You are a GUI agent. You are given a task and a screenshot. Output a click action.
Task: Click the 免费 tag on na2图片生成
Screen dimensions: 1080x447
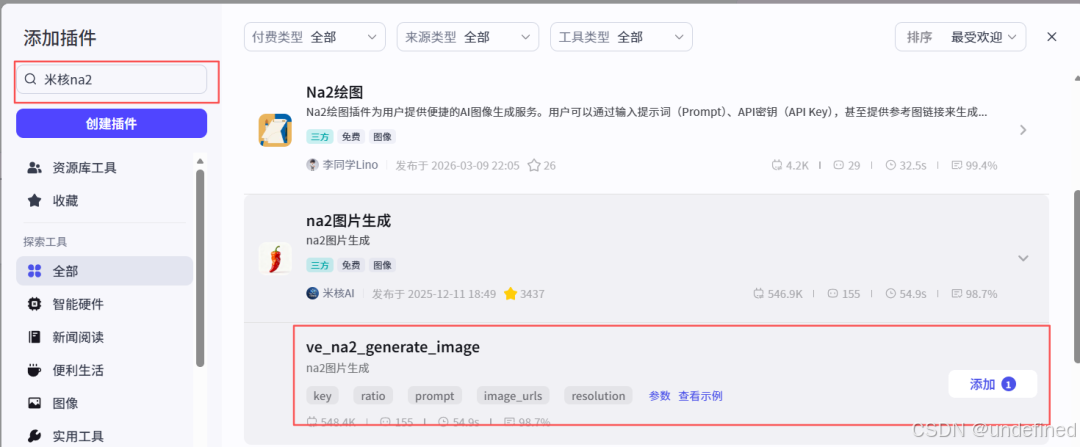tap(351, 265)
